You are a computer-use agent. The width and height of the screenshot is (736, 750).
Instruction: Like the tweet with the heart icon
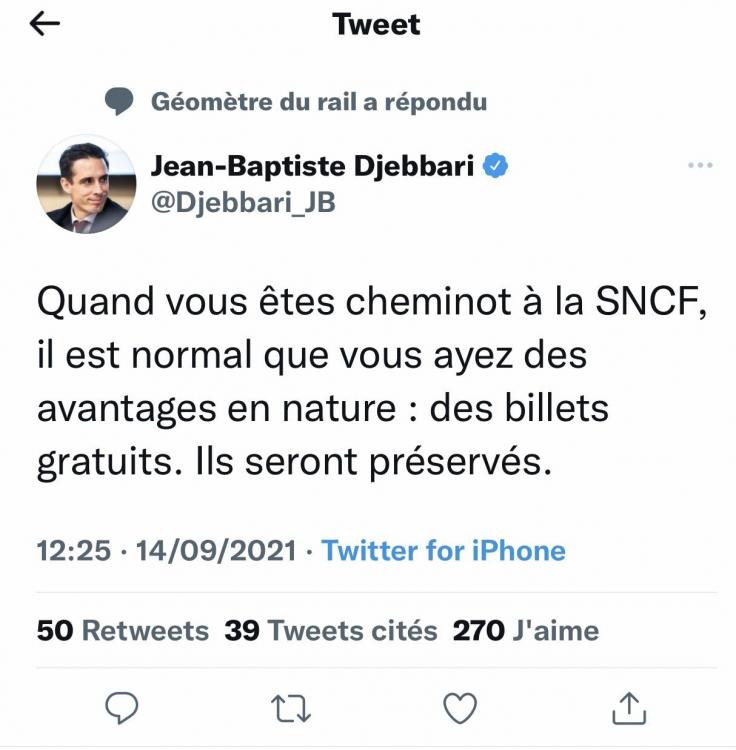(x=459, y=709)
